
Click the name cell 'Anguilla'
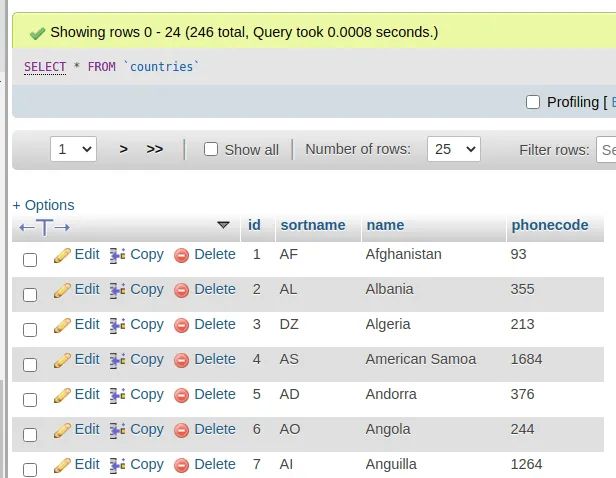coord(391,464)
